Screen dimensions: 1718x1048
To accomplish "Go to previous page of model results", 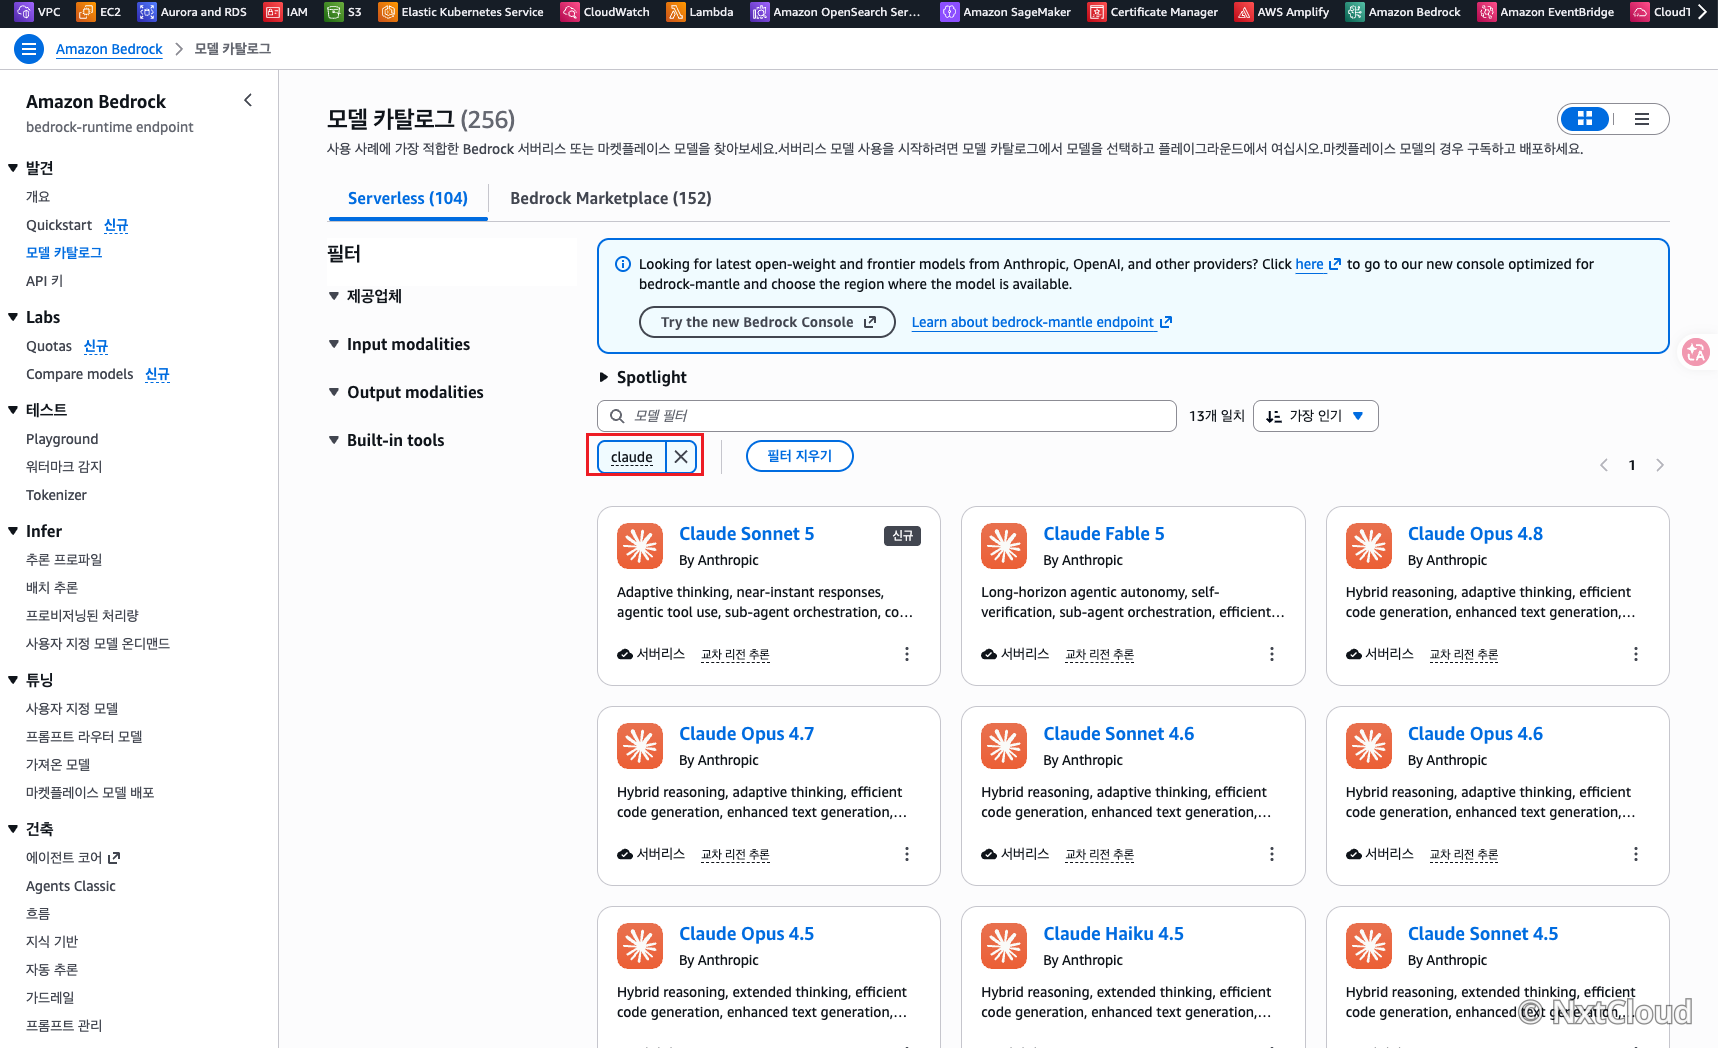I will tap(1604, 465).
